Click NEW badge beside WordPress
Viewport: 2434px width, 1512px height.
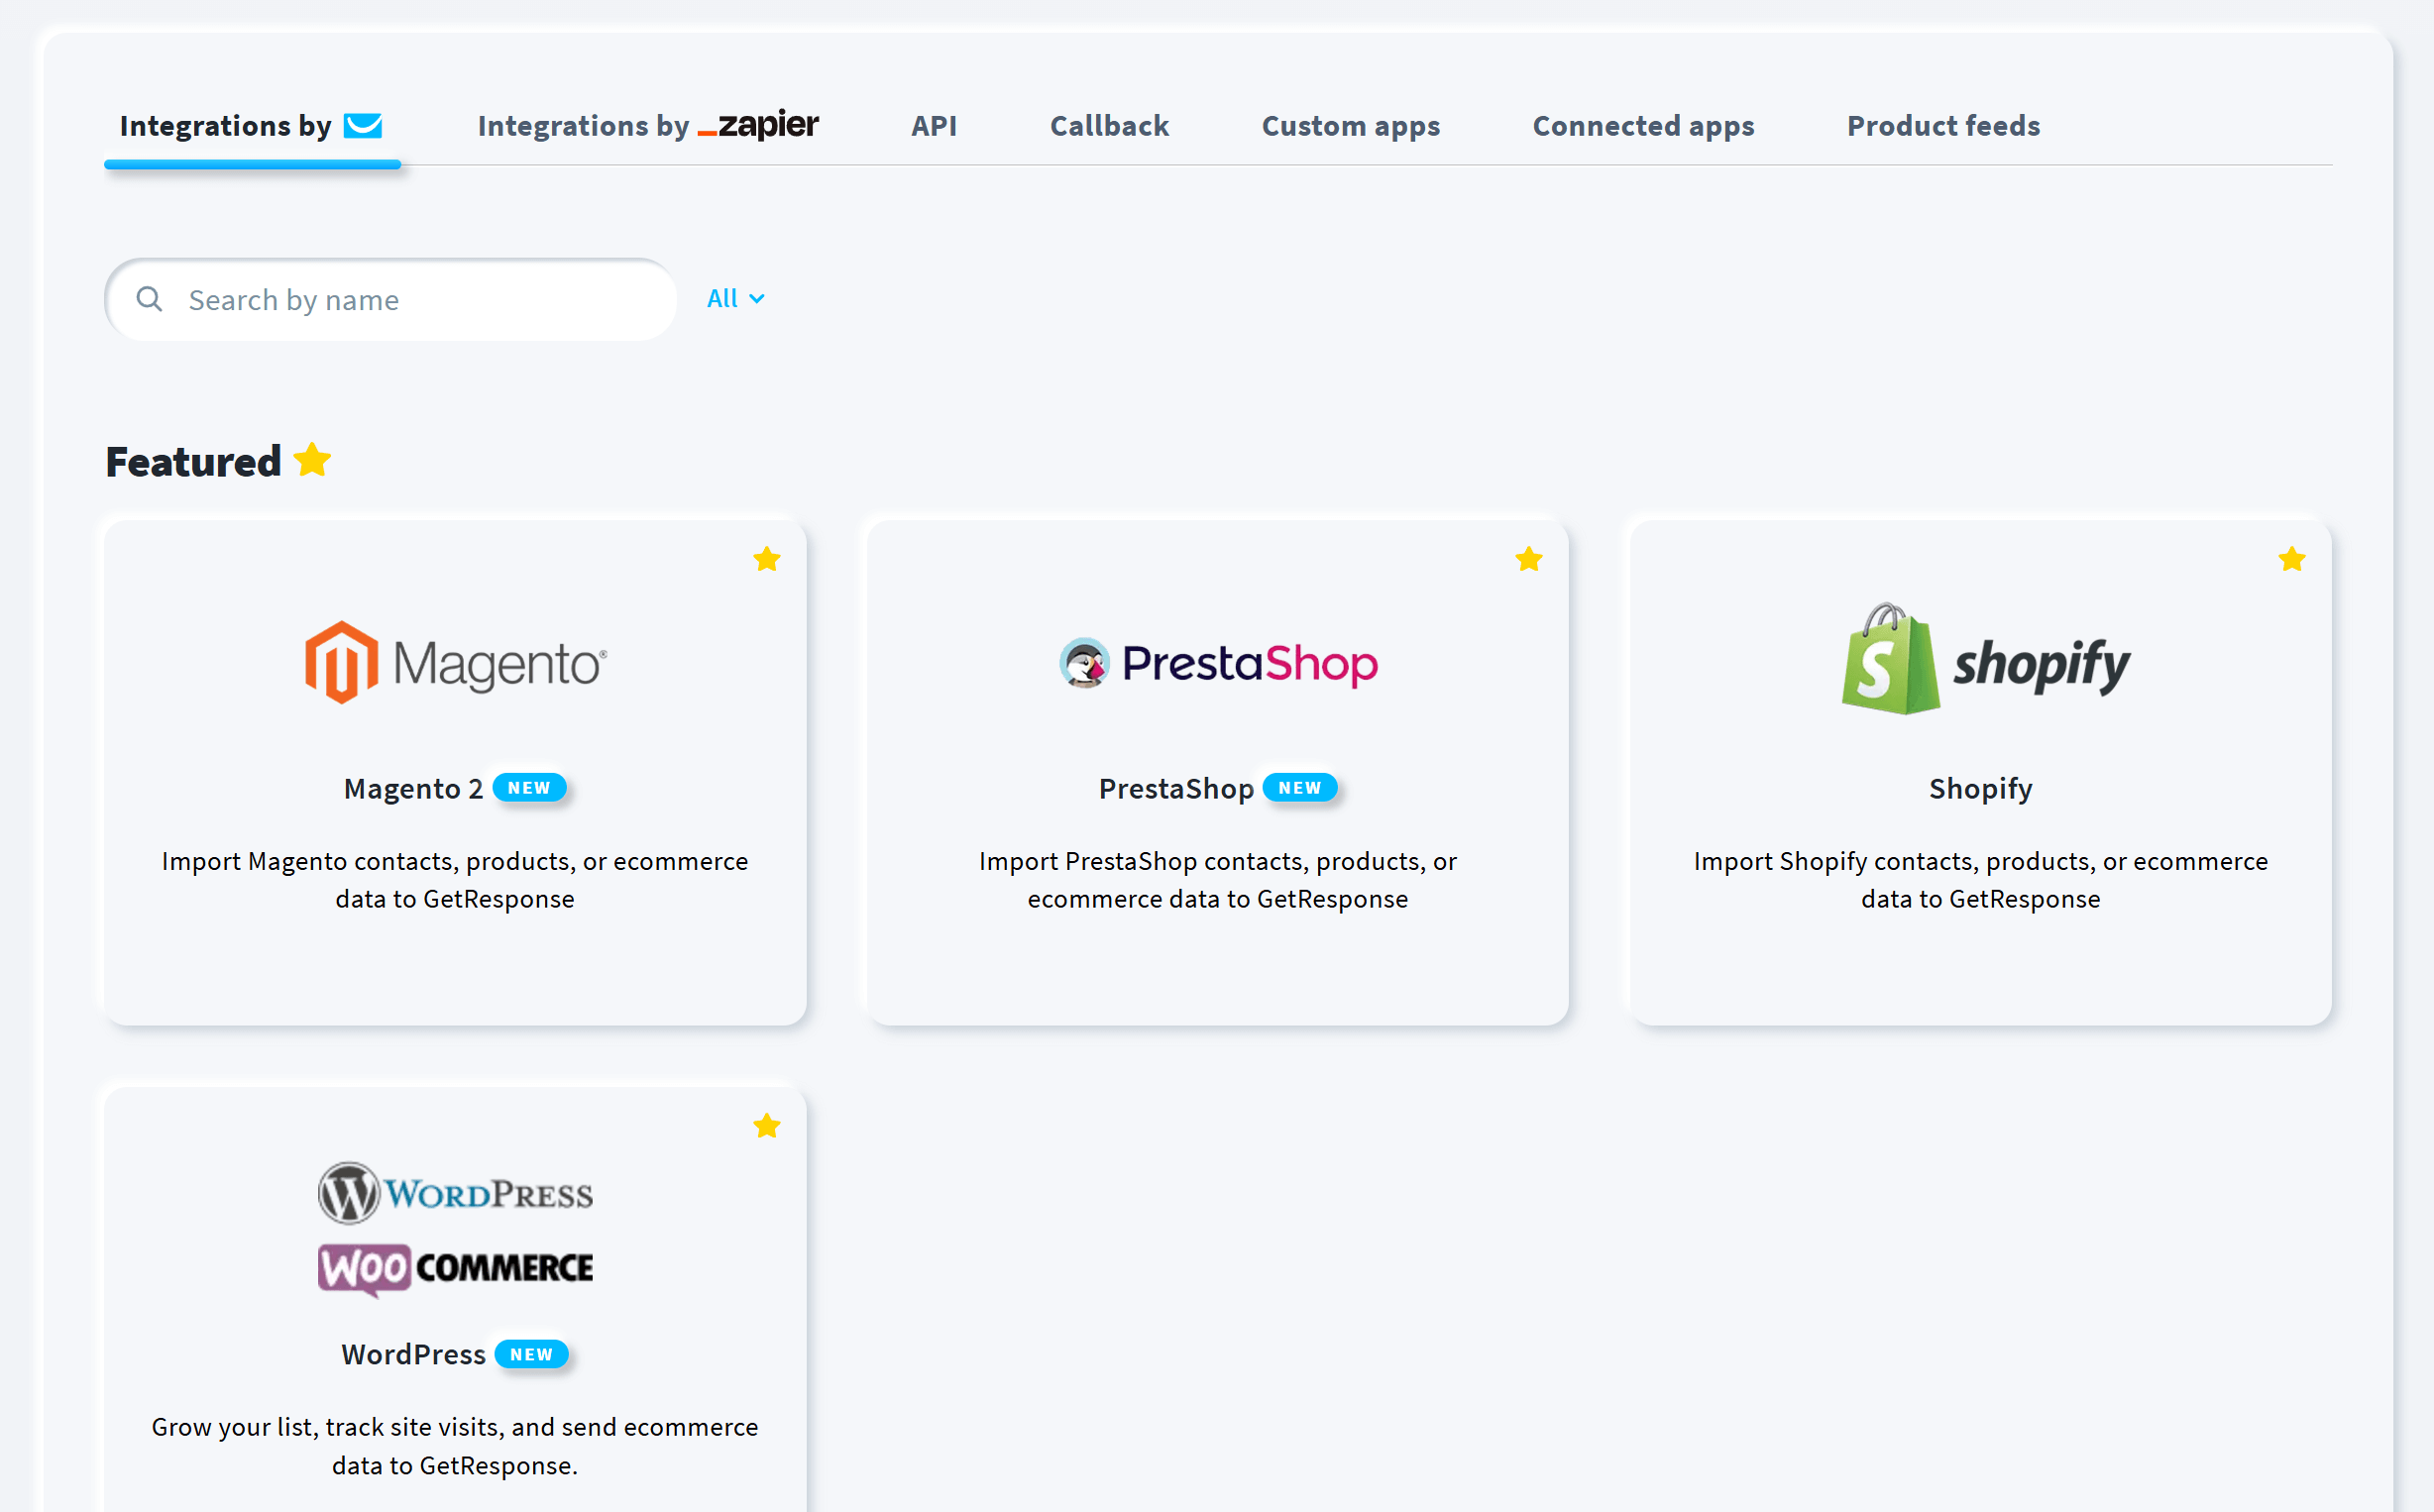(531, 1354)
